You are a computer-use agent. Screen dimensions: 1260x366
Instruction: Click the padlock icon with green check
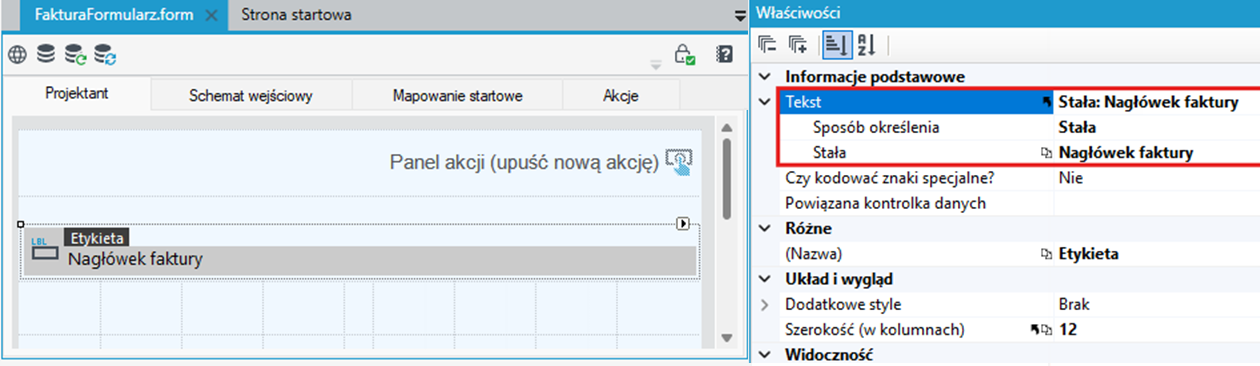[x=685, y=54]
